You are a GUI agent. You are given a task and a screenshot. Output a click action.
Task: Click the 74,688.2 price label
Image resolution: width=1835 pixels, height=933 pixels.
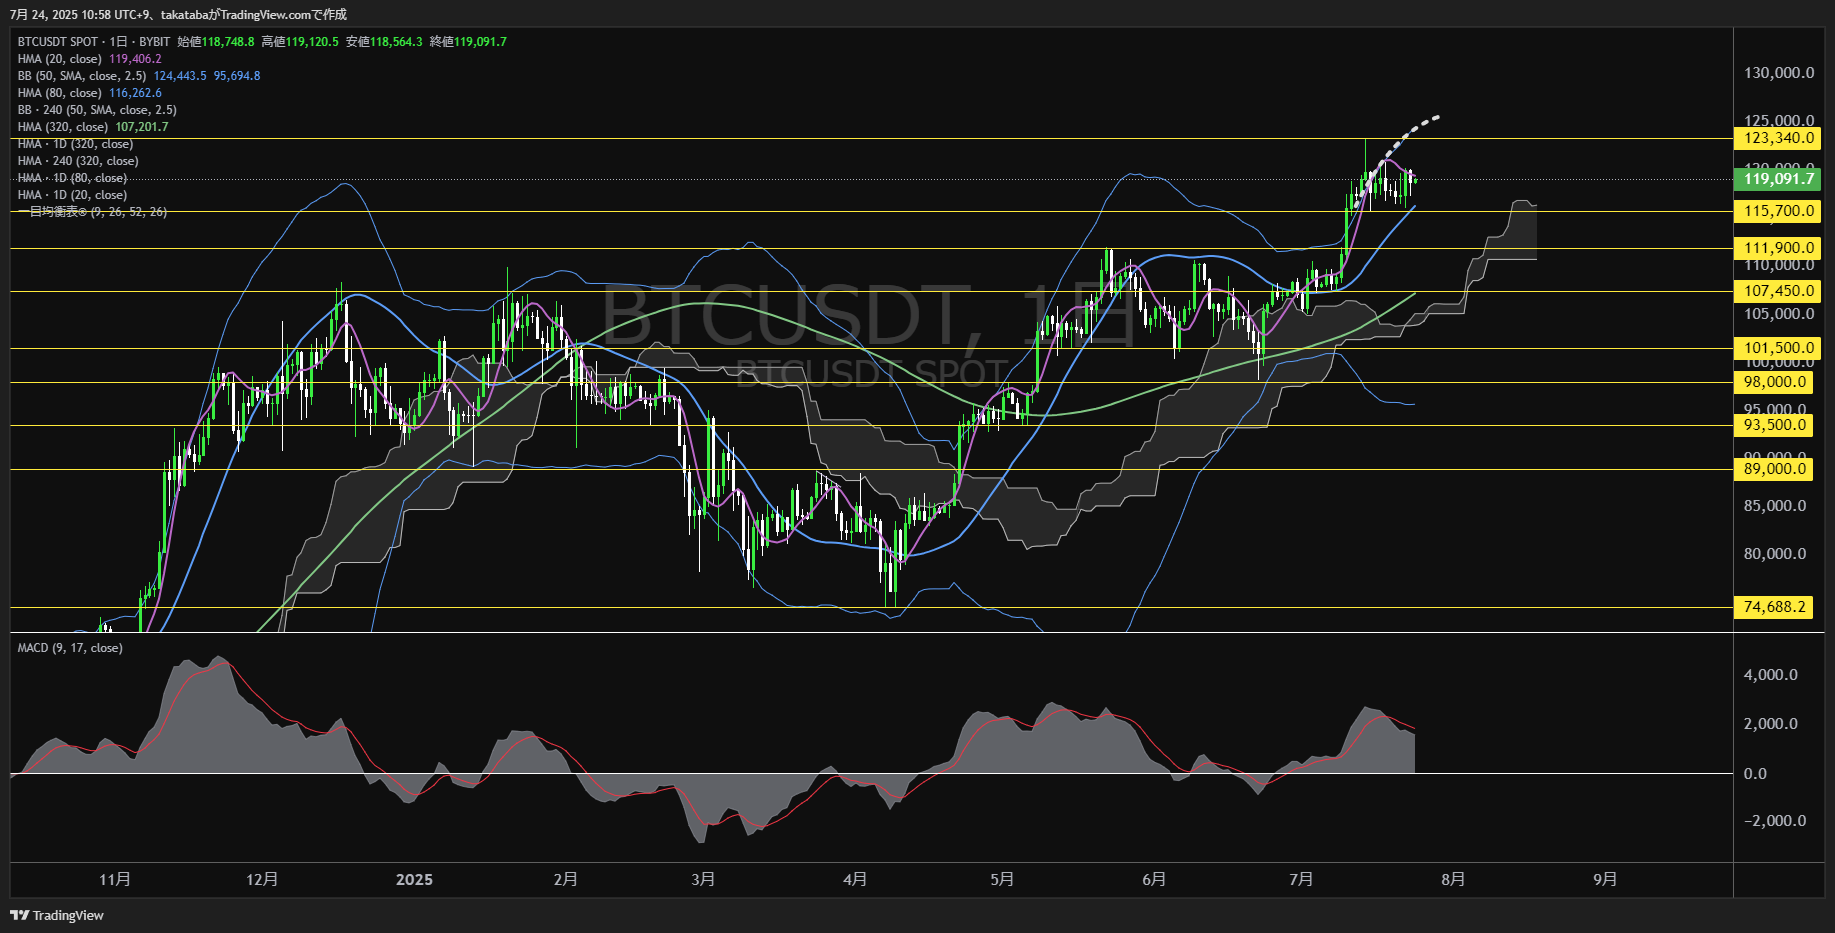pyautogui.click(x=1773, y=607)
